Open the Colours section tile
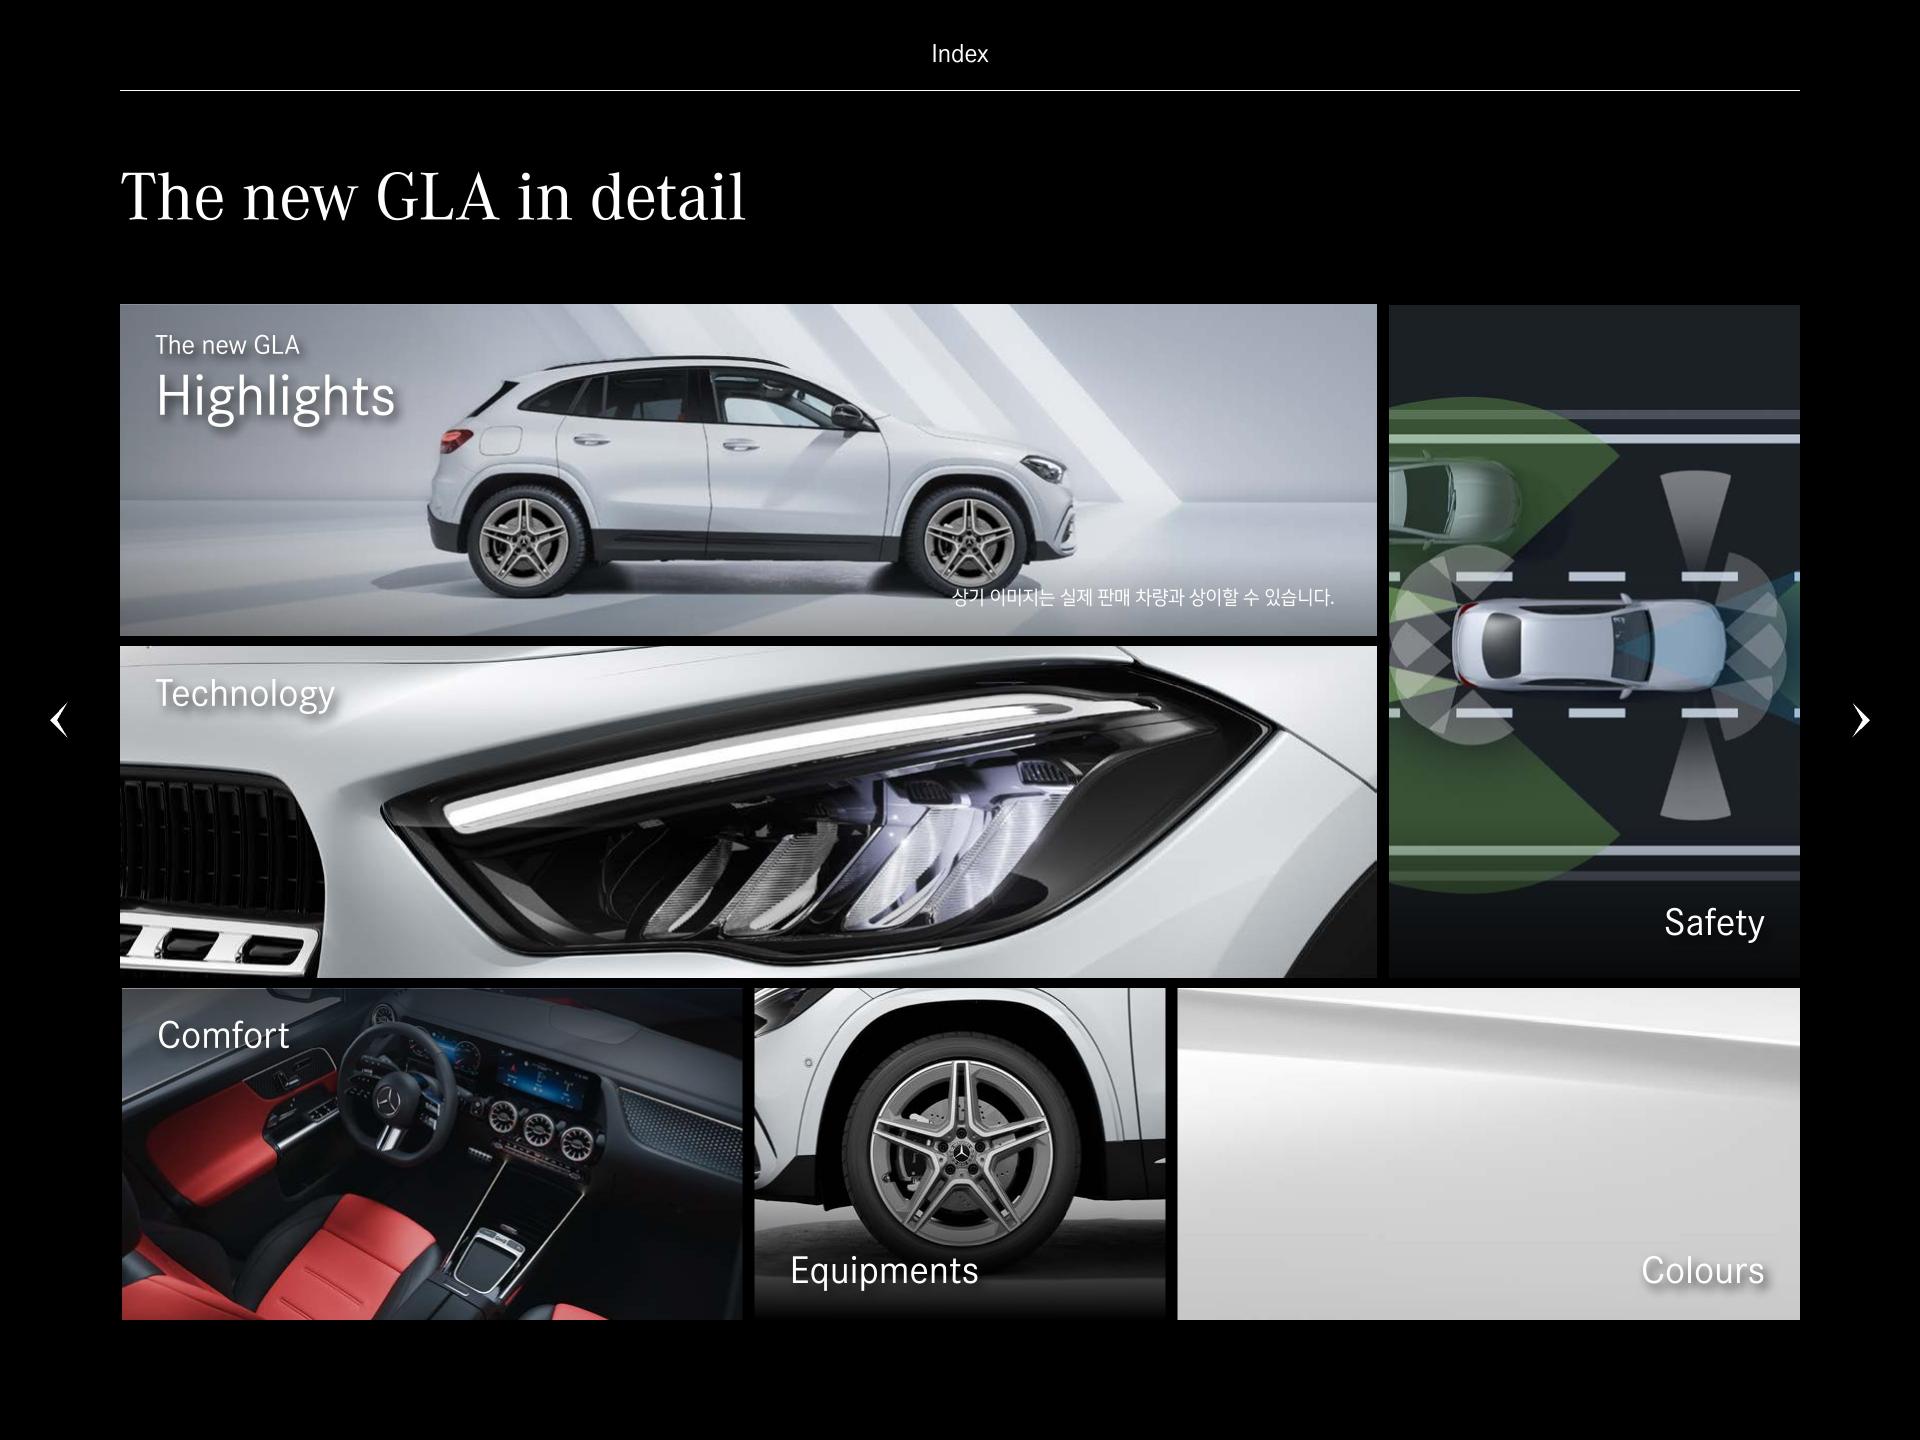1920x1440 pixels. pos(1488,1154)
